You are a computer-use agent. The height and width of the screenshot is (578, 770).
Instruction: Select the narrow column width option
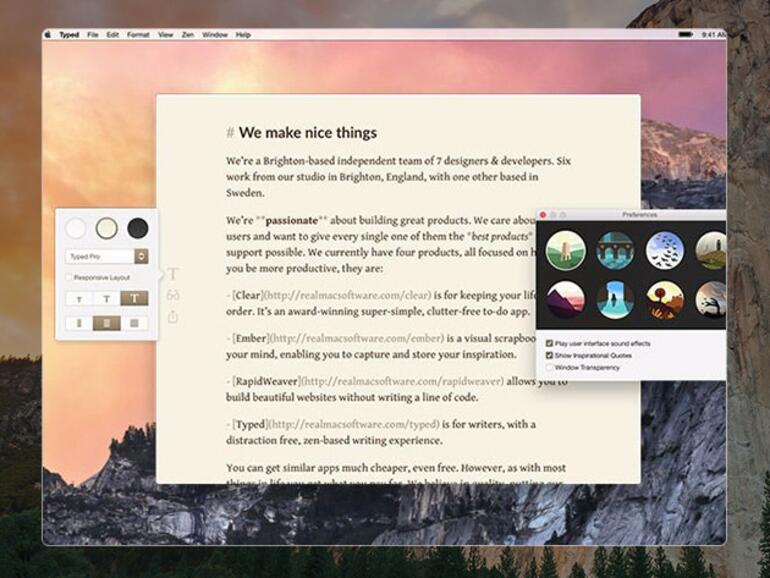79,323
